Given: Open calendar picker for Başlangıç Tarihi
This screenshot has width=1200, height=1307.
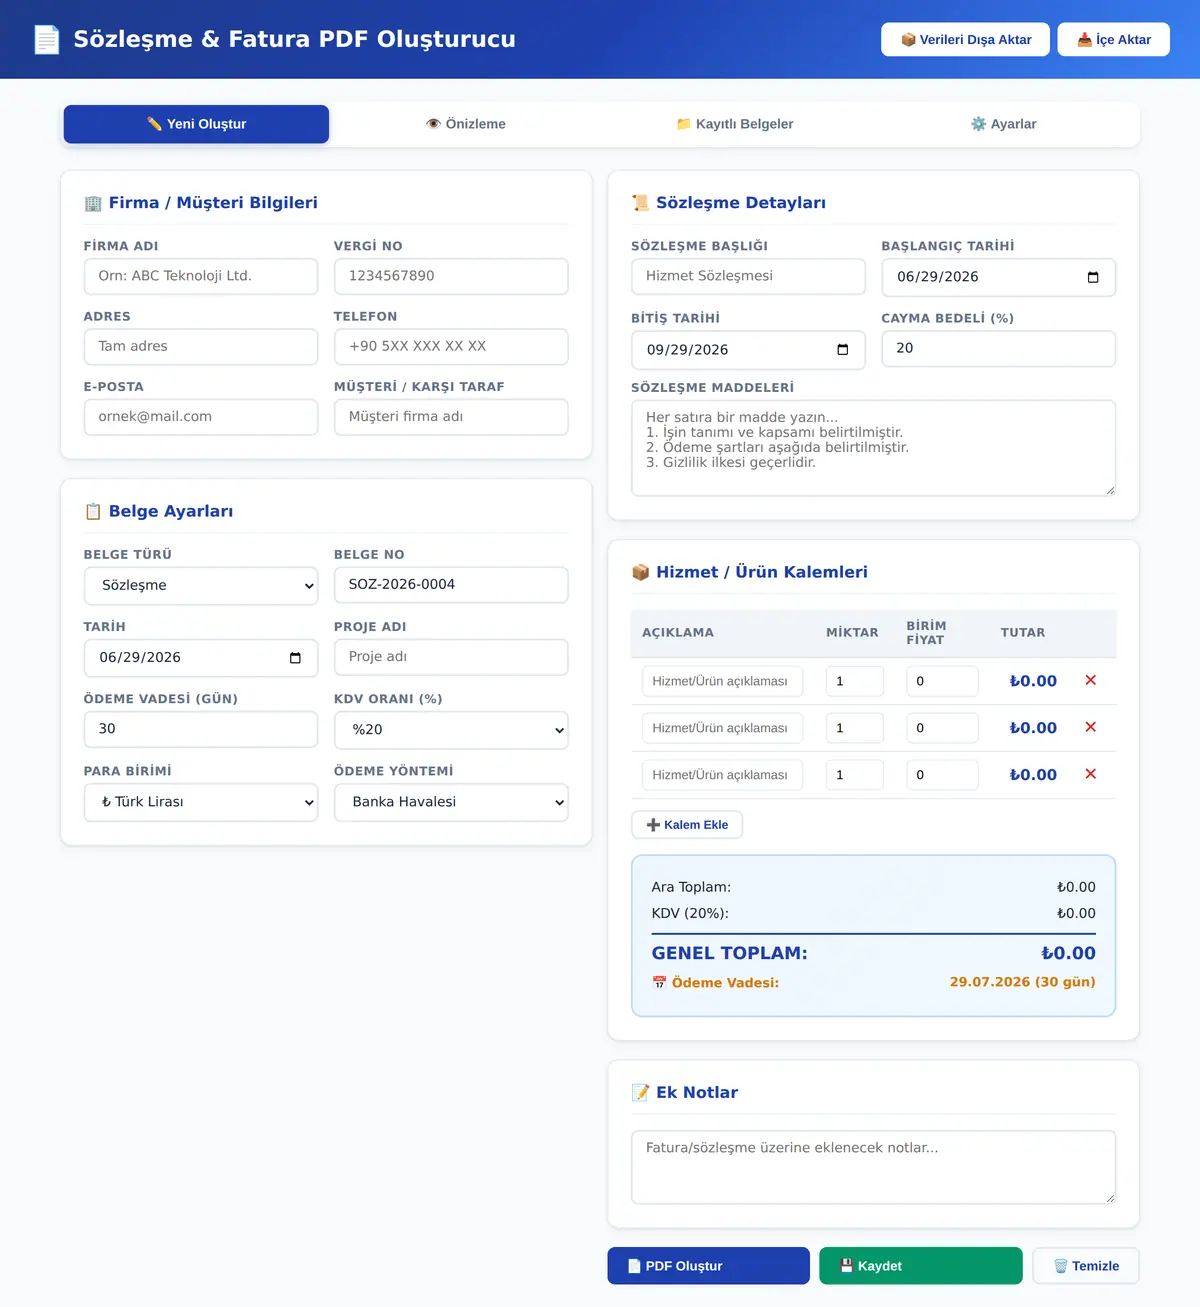Looking at the screenshot, I should [x=1093, y=277].
